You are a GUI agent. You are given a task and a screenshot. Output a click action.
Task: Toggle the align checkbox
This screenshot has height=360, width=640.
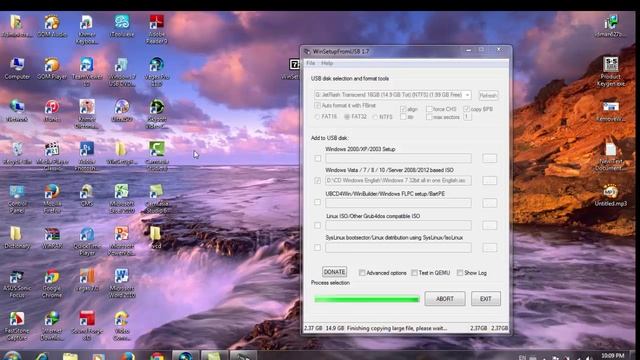click(x=403, y=109)
